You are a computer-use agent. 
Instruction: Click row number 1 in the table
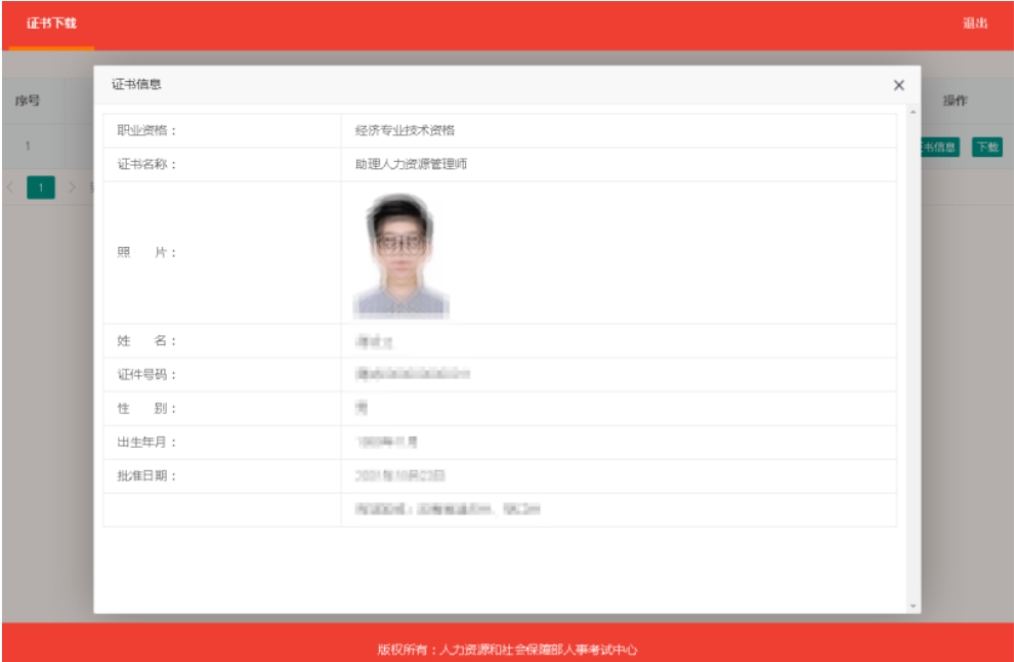27,147
